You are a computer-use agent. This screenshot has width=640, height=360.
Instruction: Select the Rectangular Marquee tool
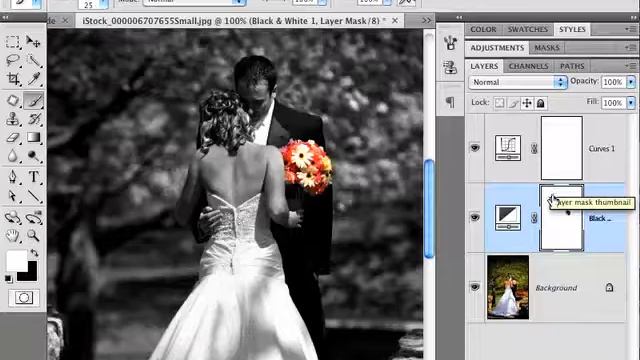12,42
